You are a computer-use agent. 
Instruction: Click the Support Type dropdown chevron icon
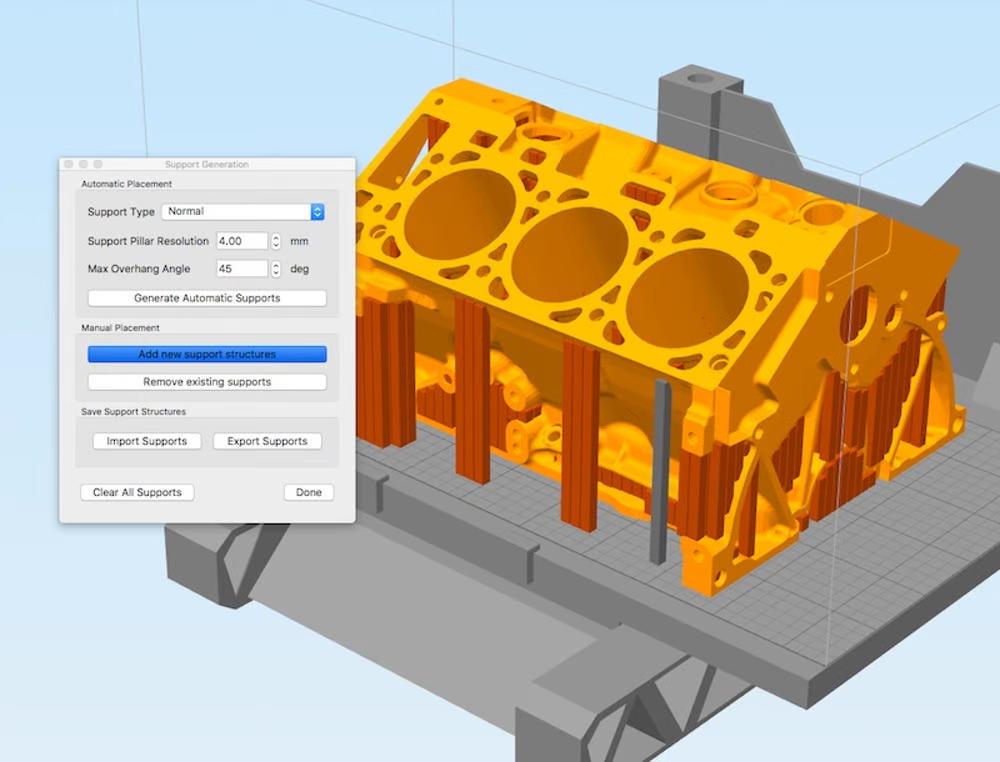point(316,212)
